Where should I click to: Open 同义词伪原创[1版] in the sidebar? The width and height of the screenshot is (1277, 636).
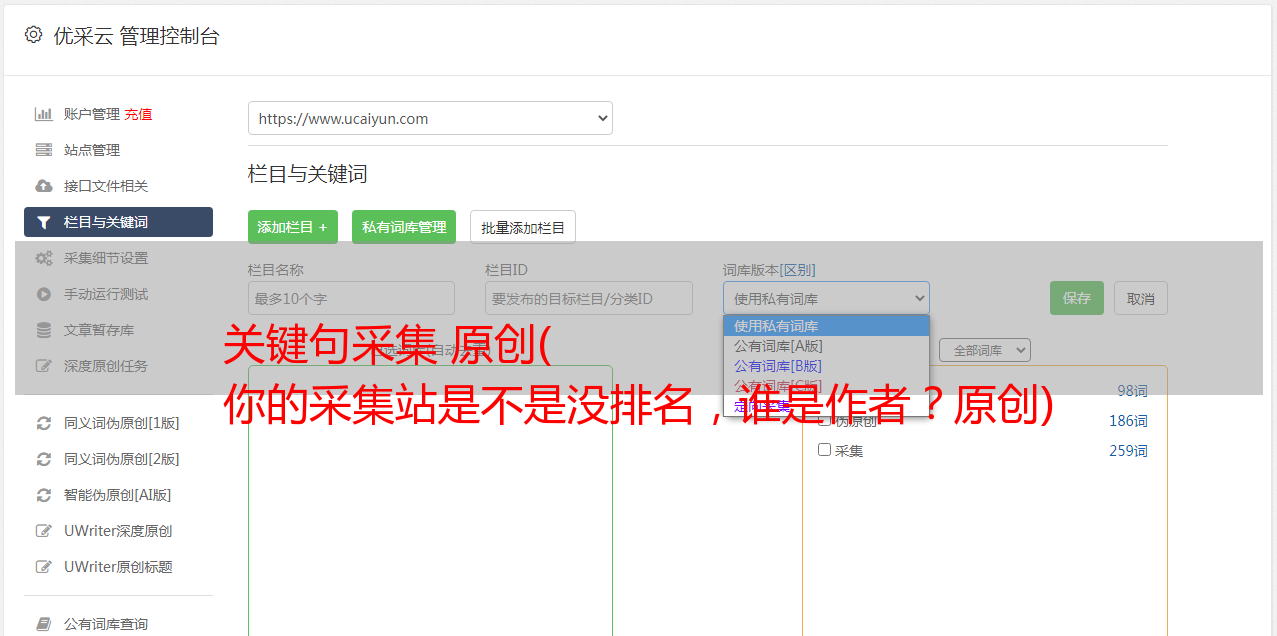tap(122, 423)
